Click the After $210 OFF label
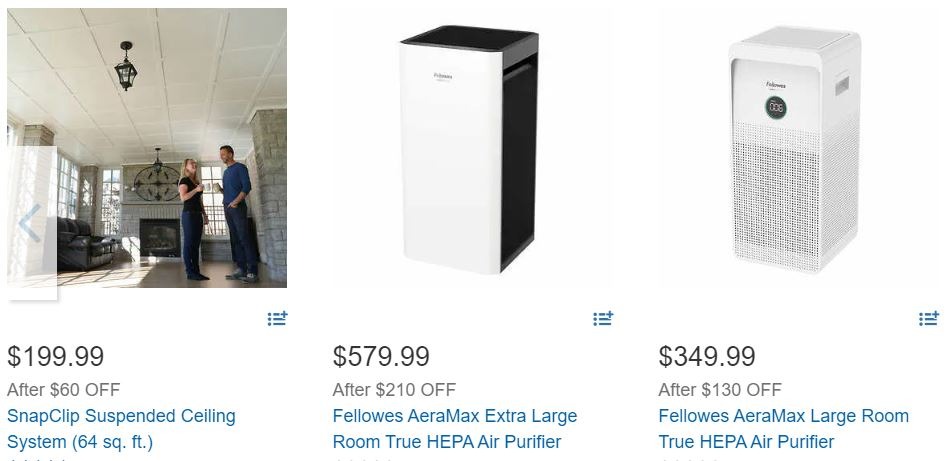The image size is (948, 461). click(394, 390)
